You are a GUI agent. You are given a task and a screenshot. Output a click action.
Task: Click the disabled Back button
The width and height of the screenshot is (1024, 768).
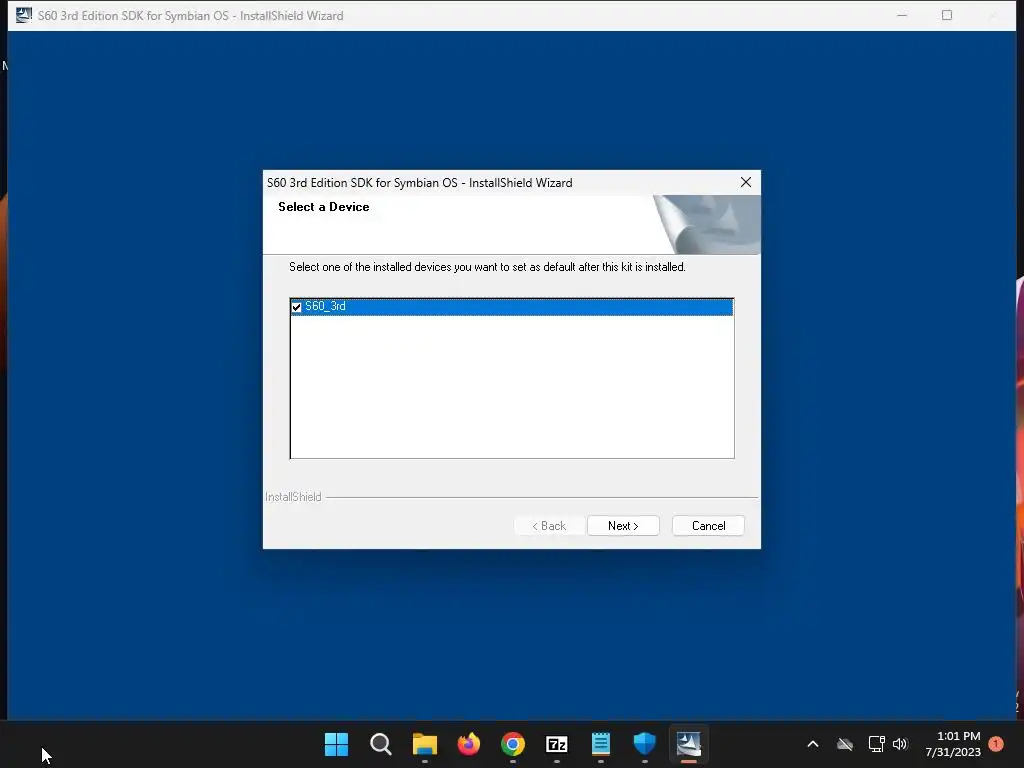click(x=549, y=526)
